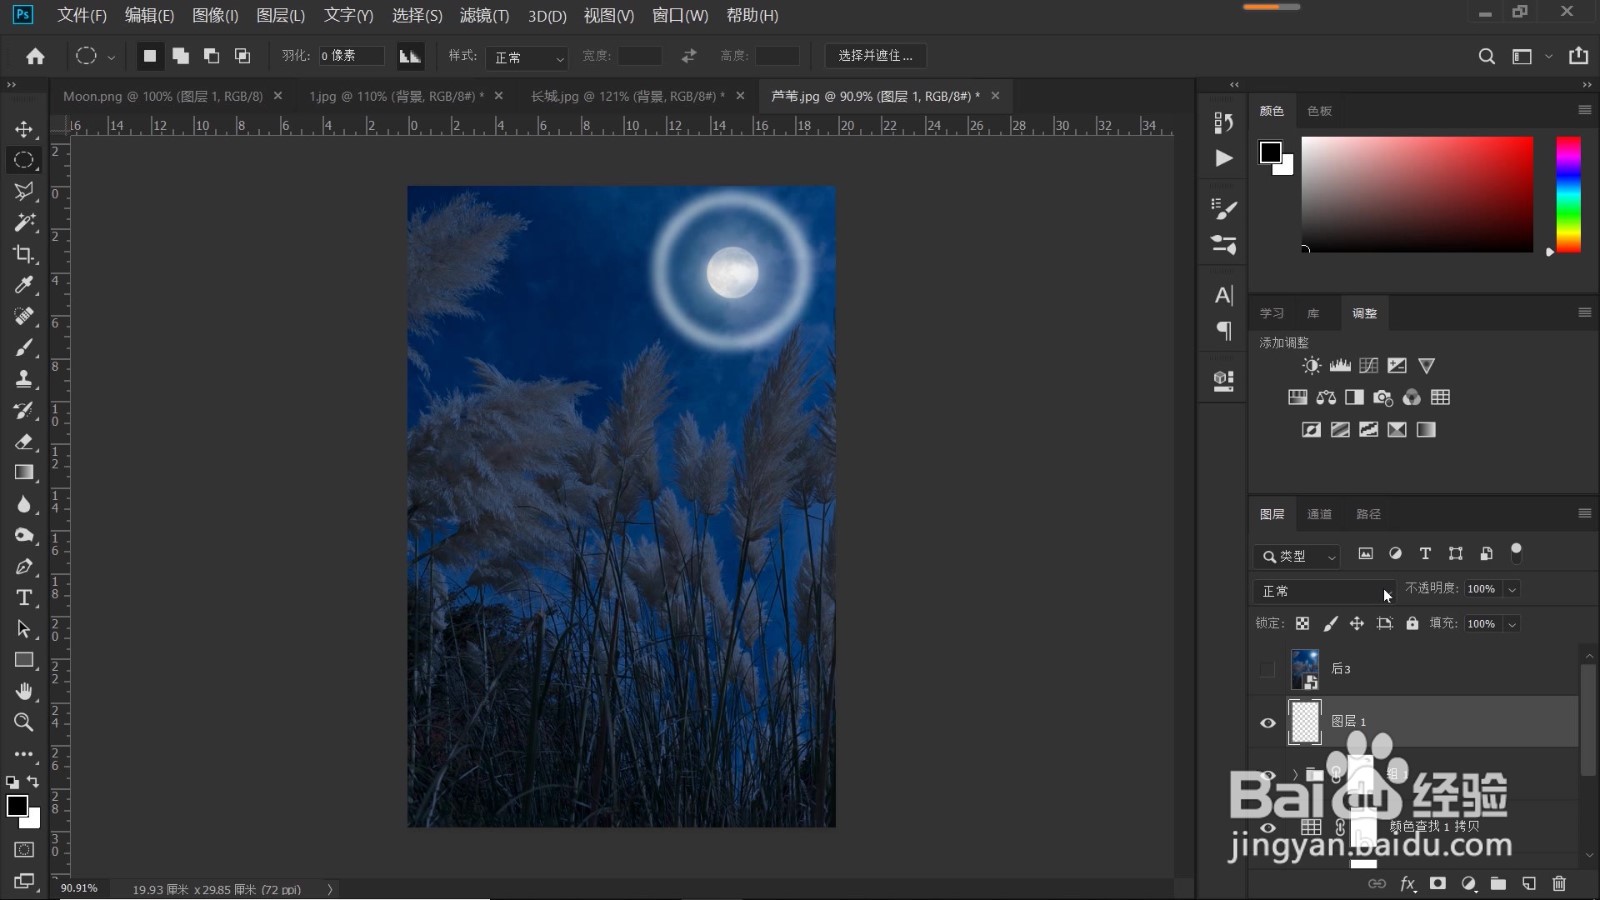Image resolution: width=1600 pixels, height=900 pixels.
Task: Select the Brush tool
Action: point(24,347)
